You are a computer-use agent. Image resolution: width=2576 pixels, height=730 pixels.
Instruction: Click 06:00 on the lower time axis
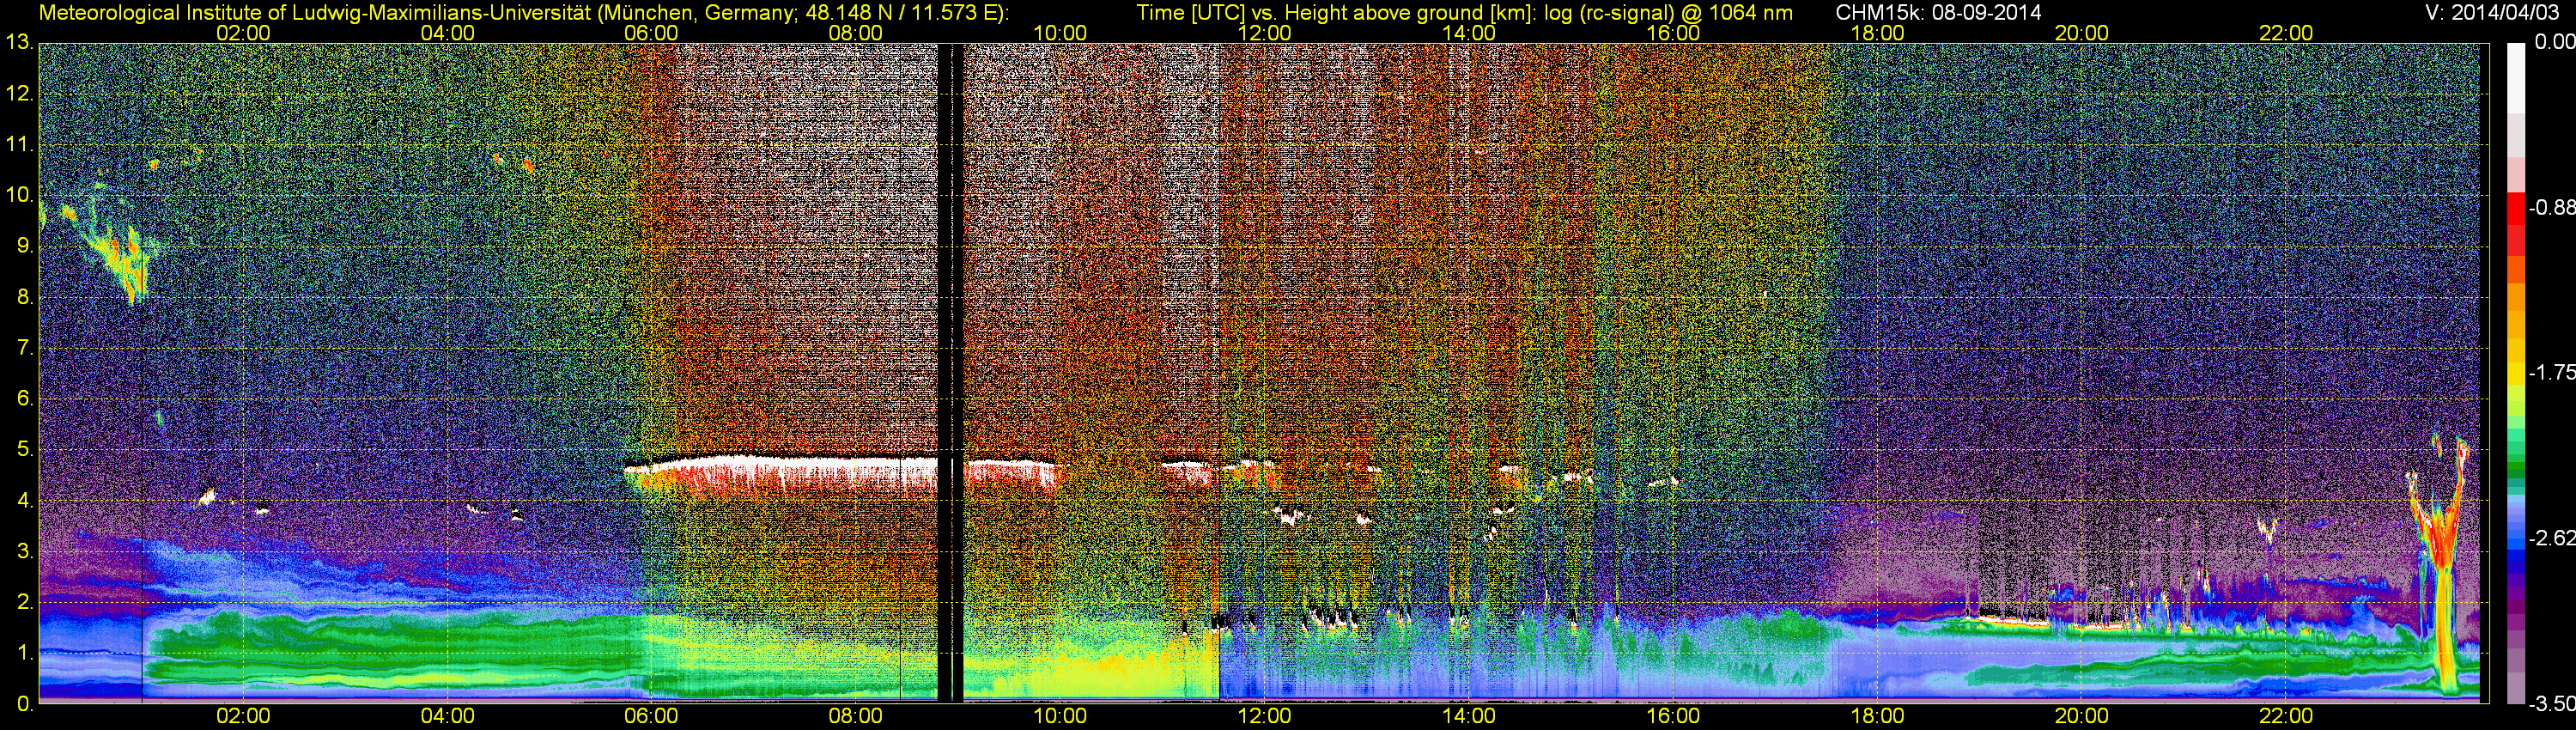point(651,717)
